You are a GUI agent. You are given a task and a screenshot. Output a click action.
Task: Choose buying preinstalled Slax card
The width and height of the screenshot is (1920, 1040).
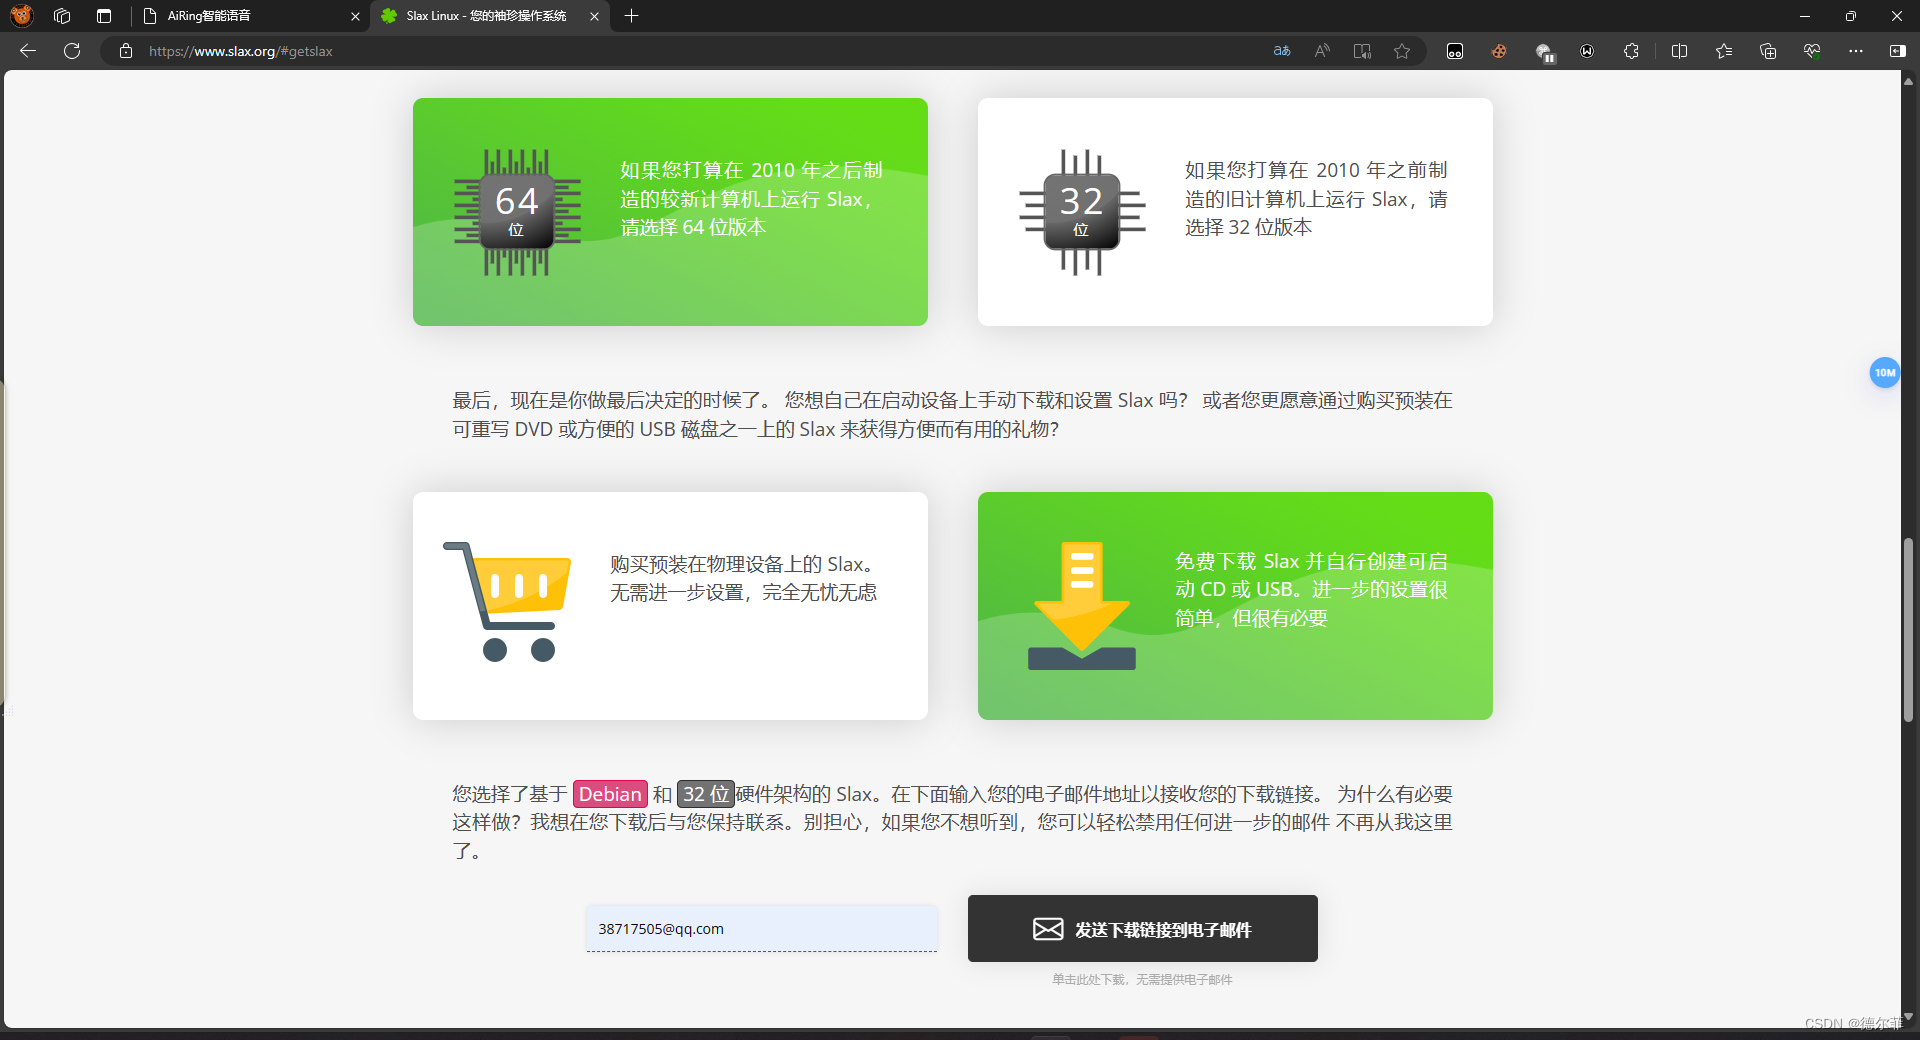click(670, 606)
